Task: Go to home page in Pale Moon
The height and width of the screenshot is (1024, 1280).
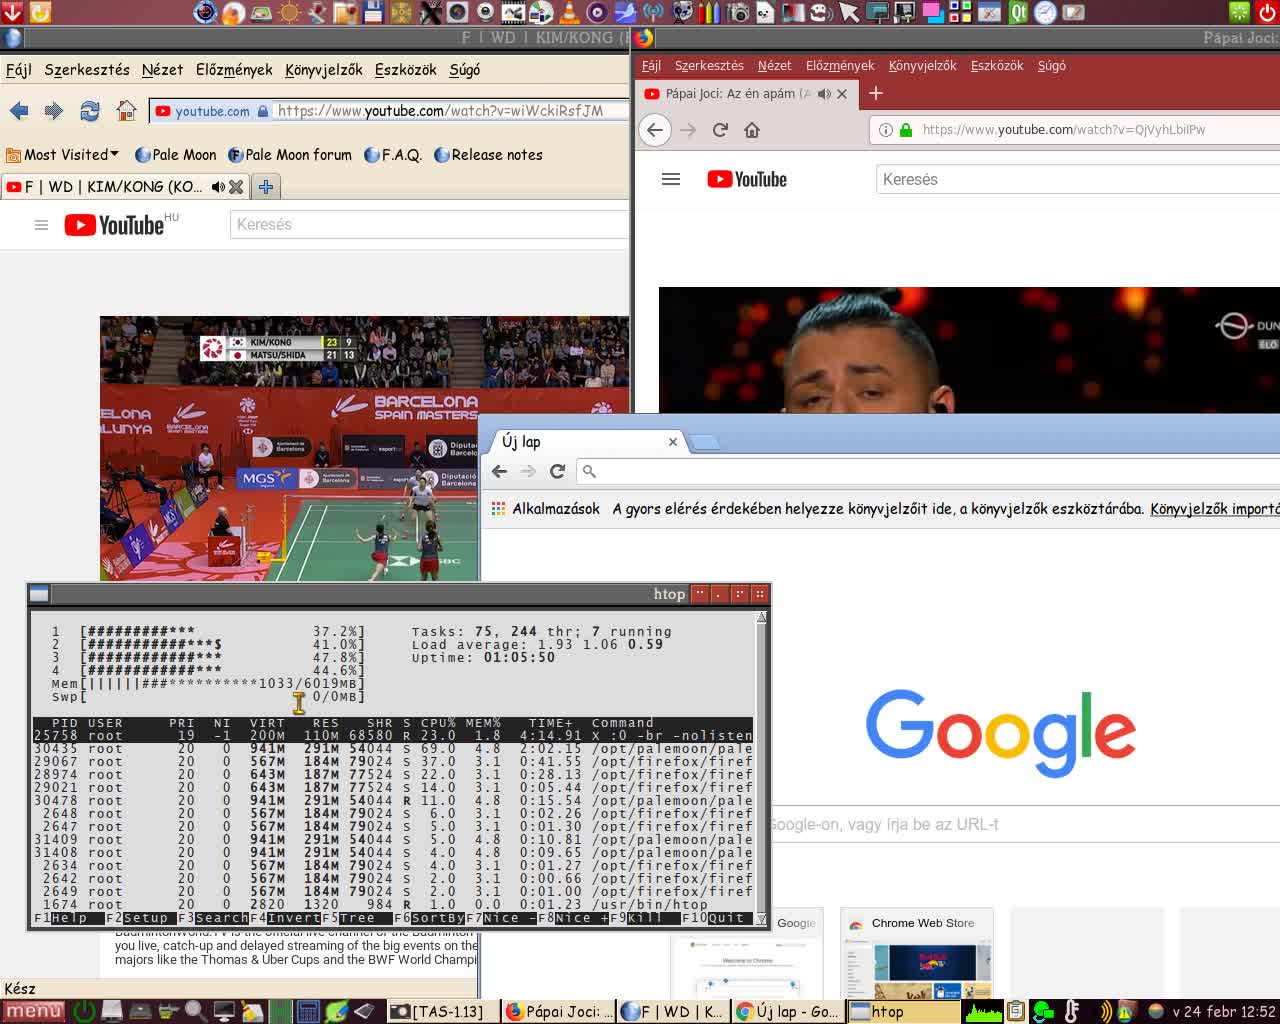Action: [126, 111]
